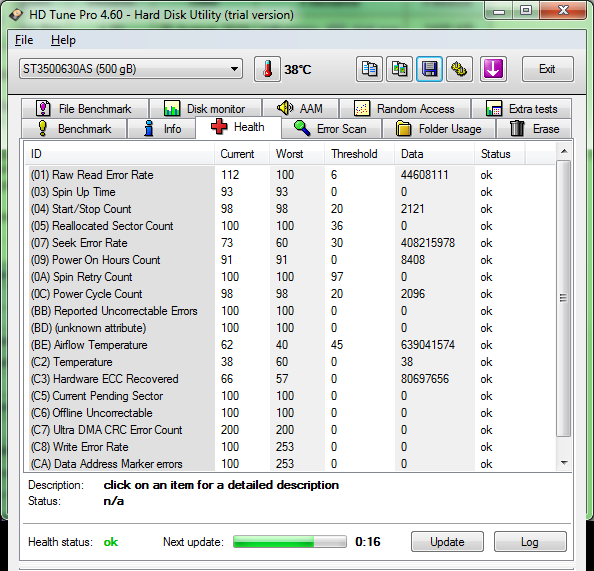This screenshot has width=594, height=571.
Task: Switch to Erase tab
Action: coord(534,128)
